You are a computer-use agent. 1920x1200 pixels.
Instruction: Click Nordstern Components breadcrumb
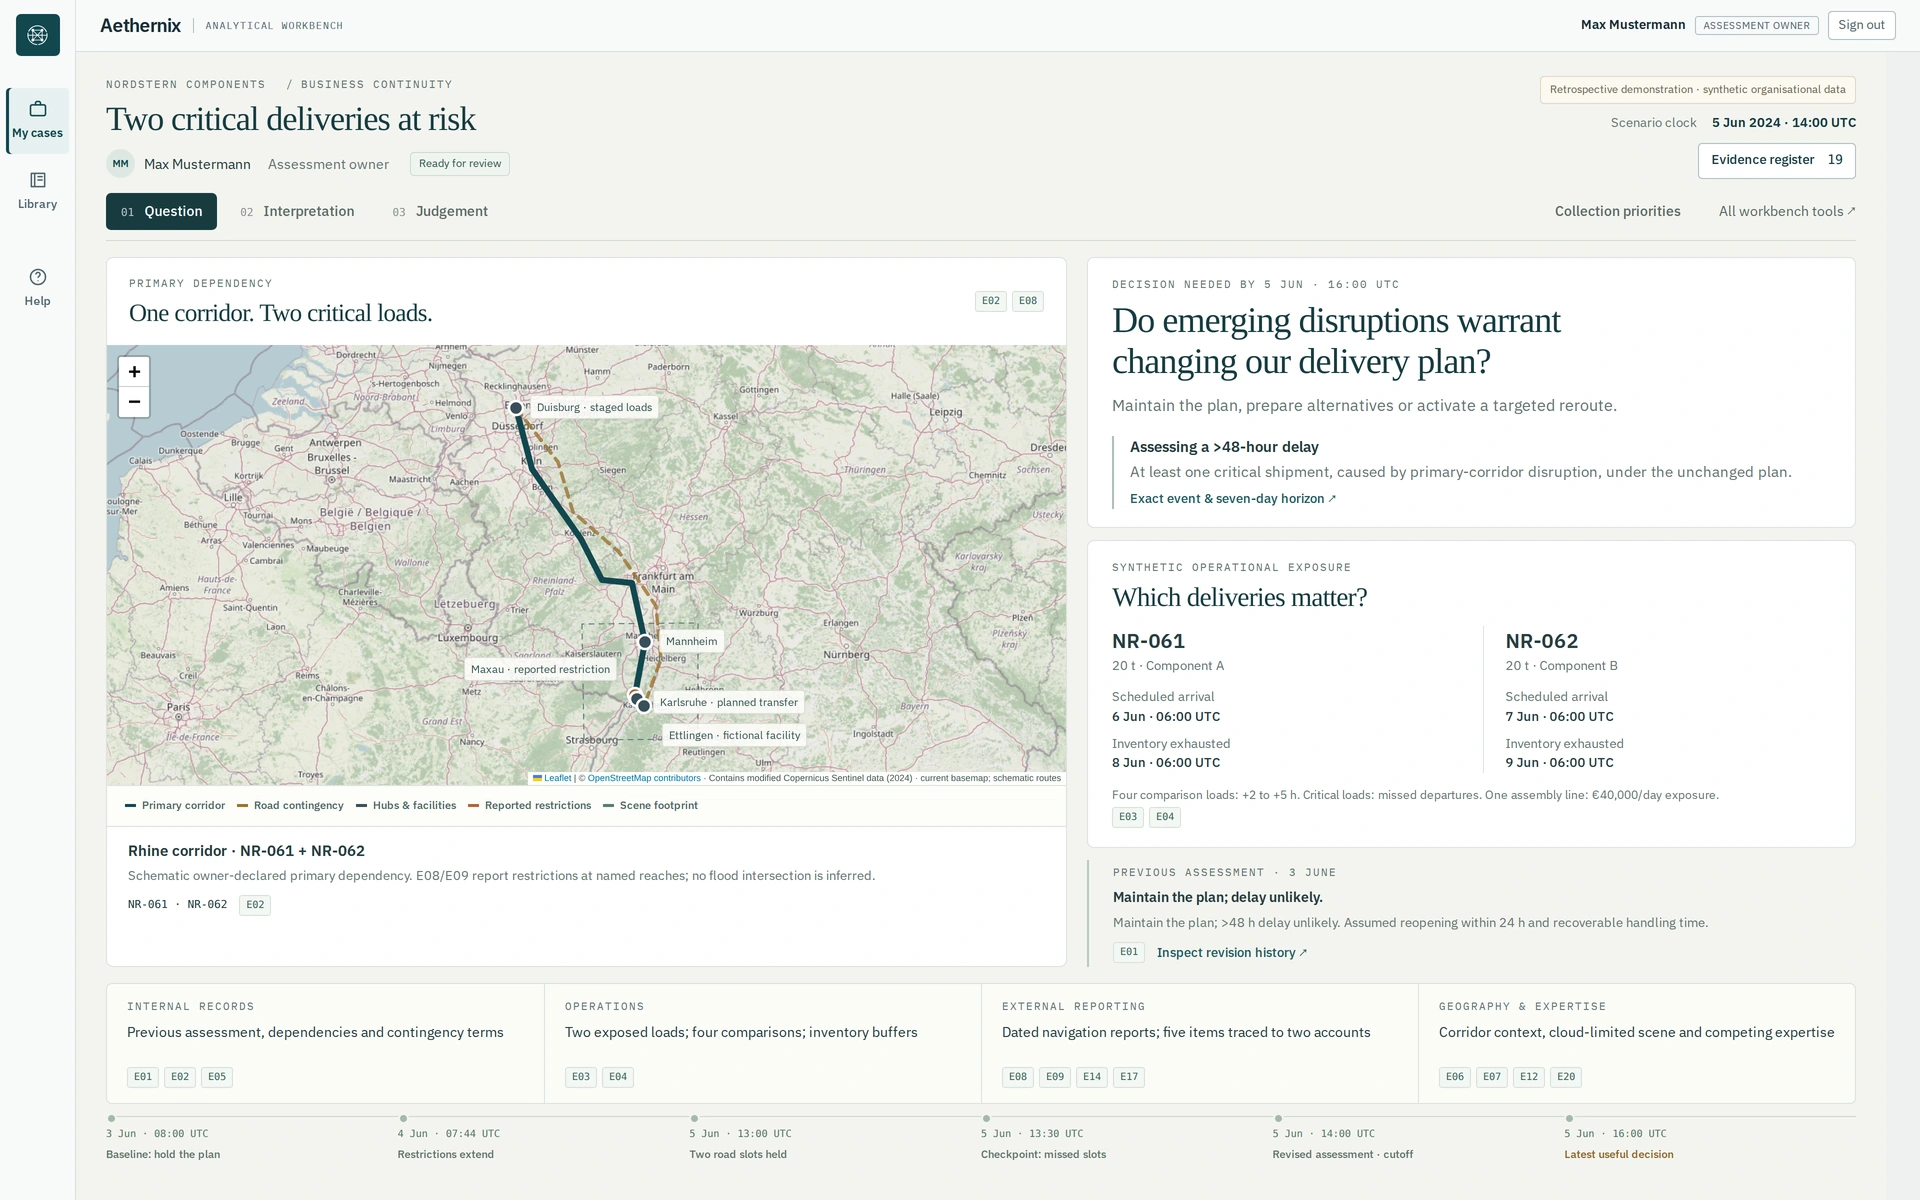point(186,85)
